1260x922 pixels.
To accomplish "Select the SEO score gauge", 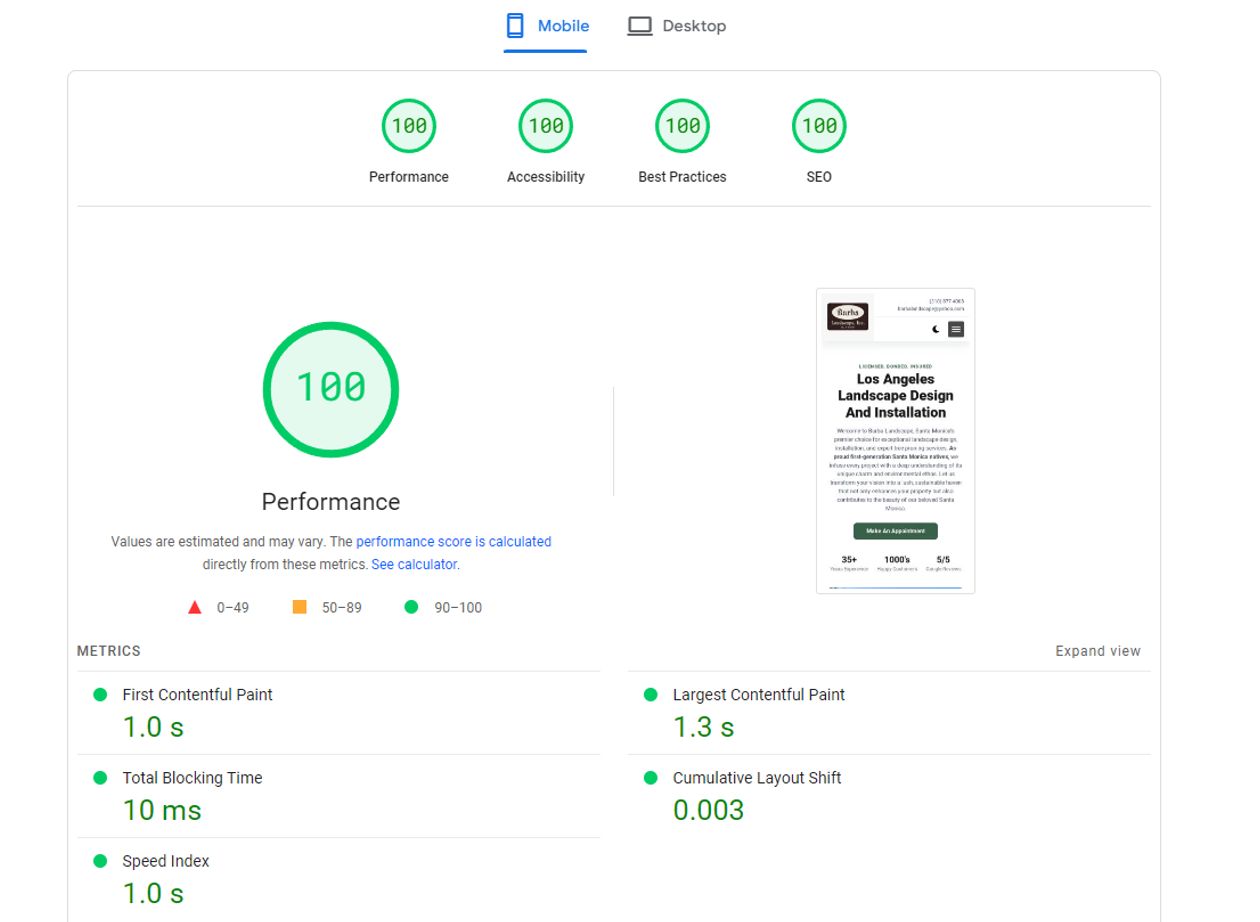I will [819, 125].
